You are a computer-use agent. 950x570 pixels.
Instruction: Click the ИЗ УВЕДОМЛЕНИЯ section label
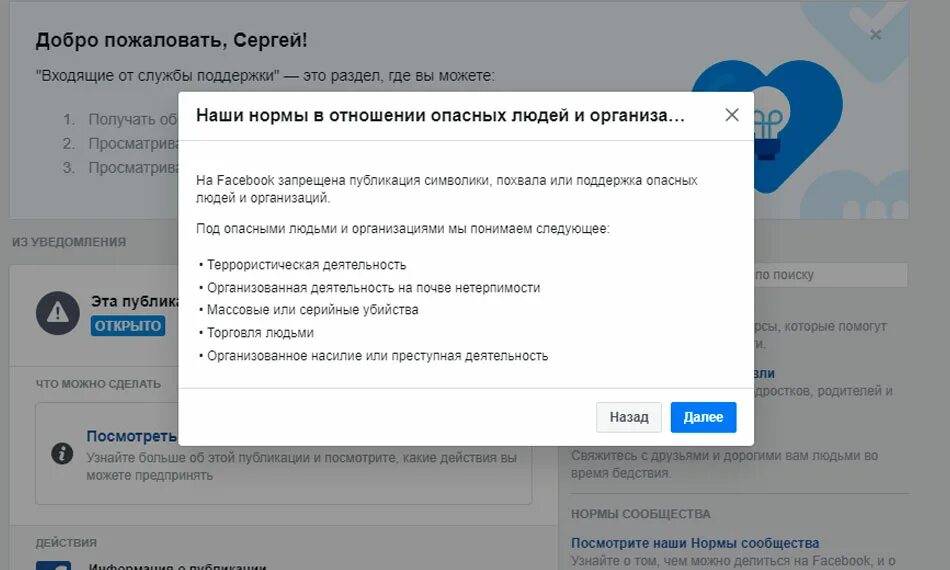(69, 242)
